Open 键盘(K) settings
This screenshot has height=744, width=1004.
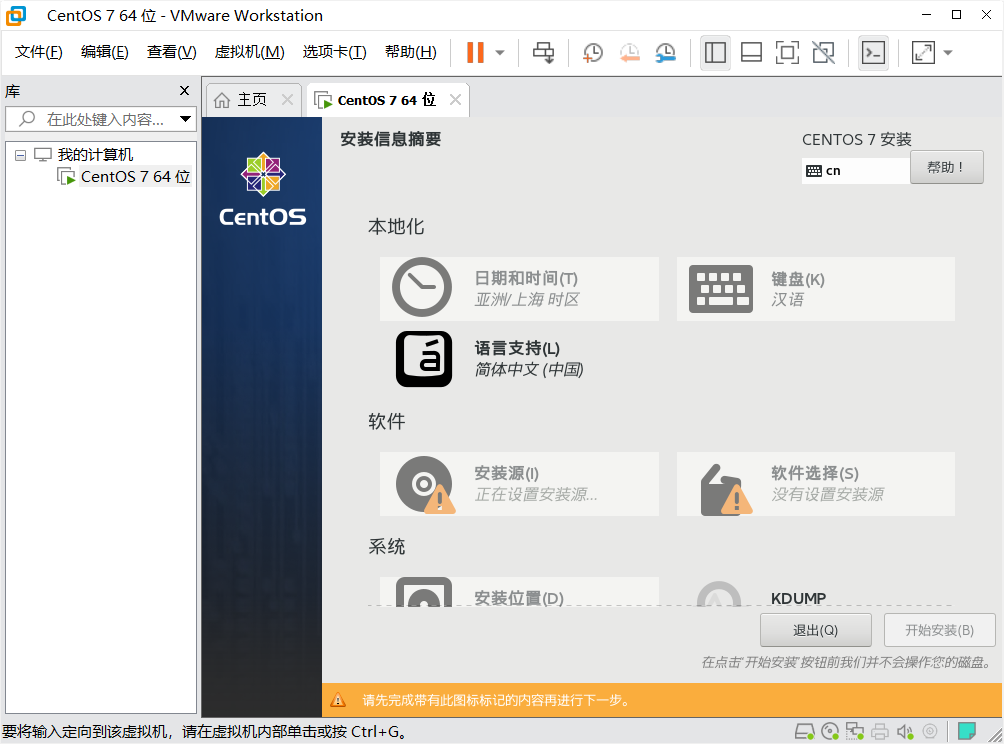coord(816,289)
